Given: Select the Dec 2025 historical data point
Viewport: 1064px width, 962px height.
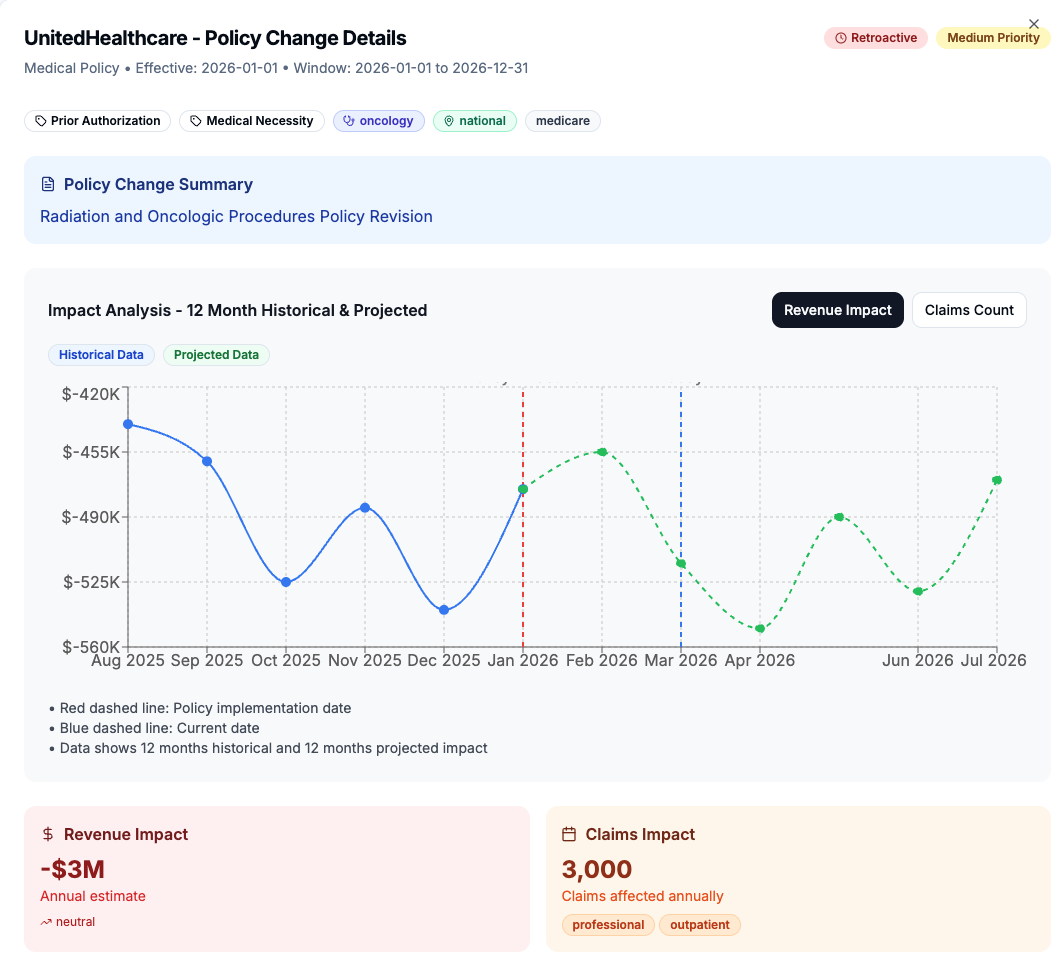Looking at the screenshot, I should coord(444,610).
